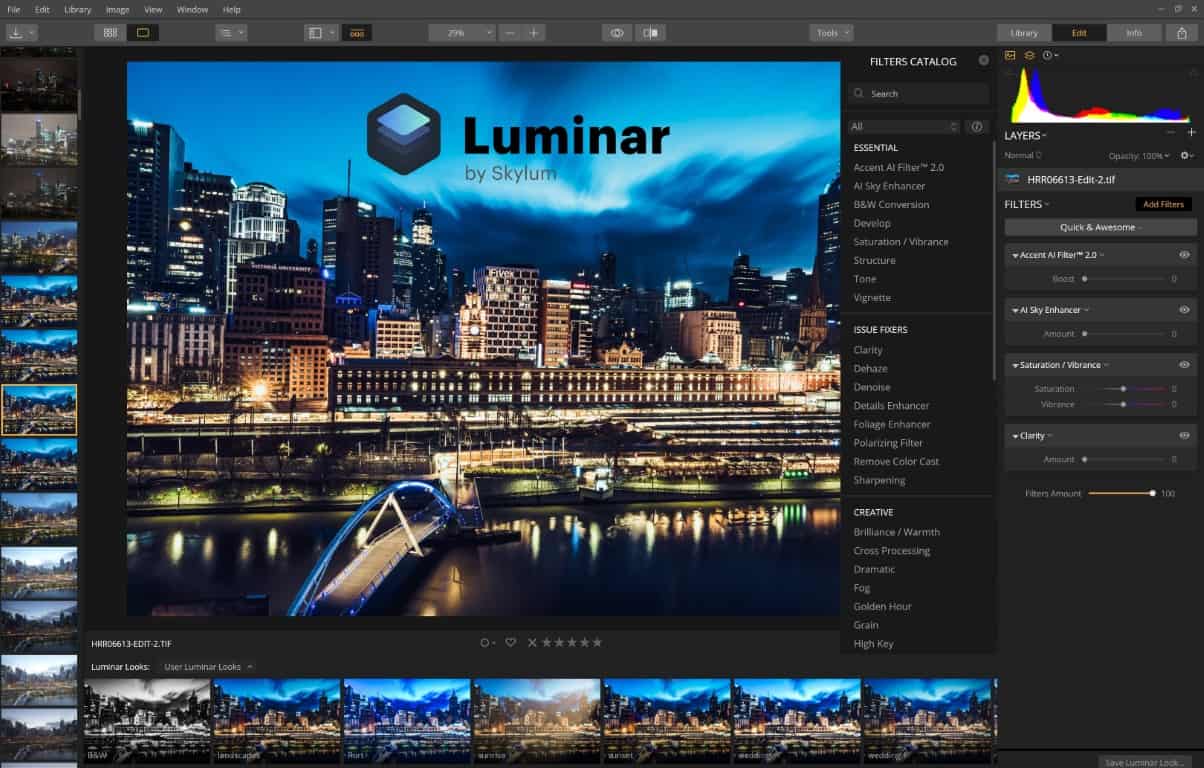Open the Image menu

pyautogui.click(x=117, y=9)
